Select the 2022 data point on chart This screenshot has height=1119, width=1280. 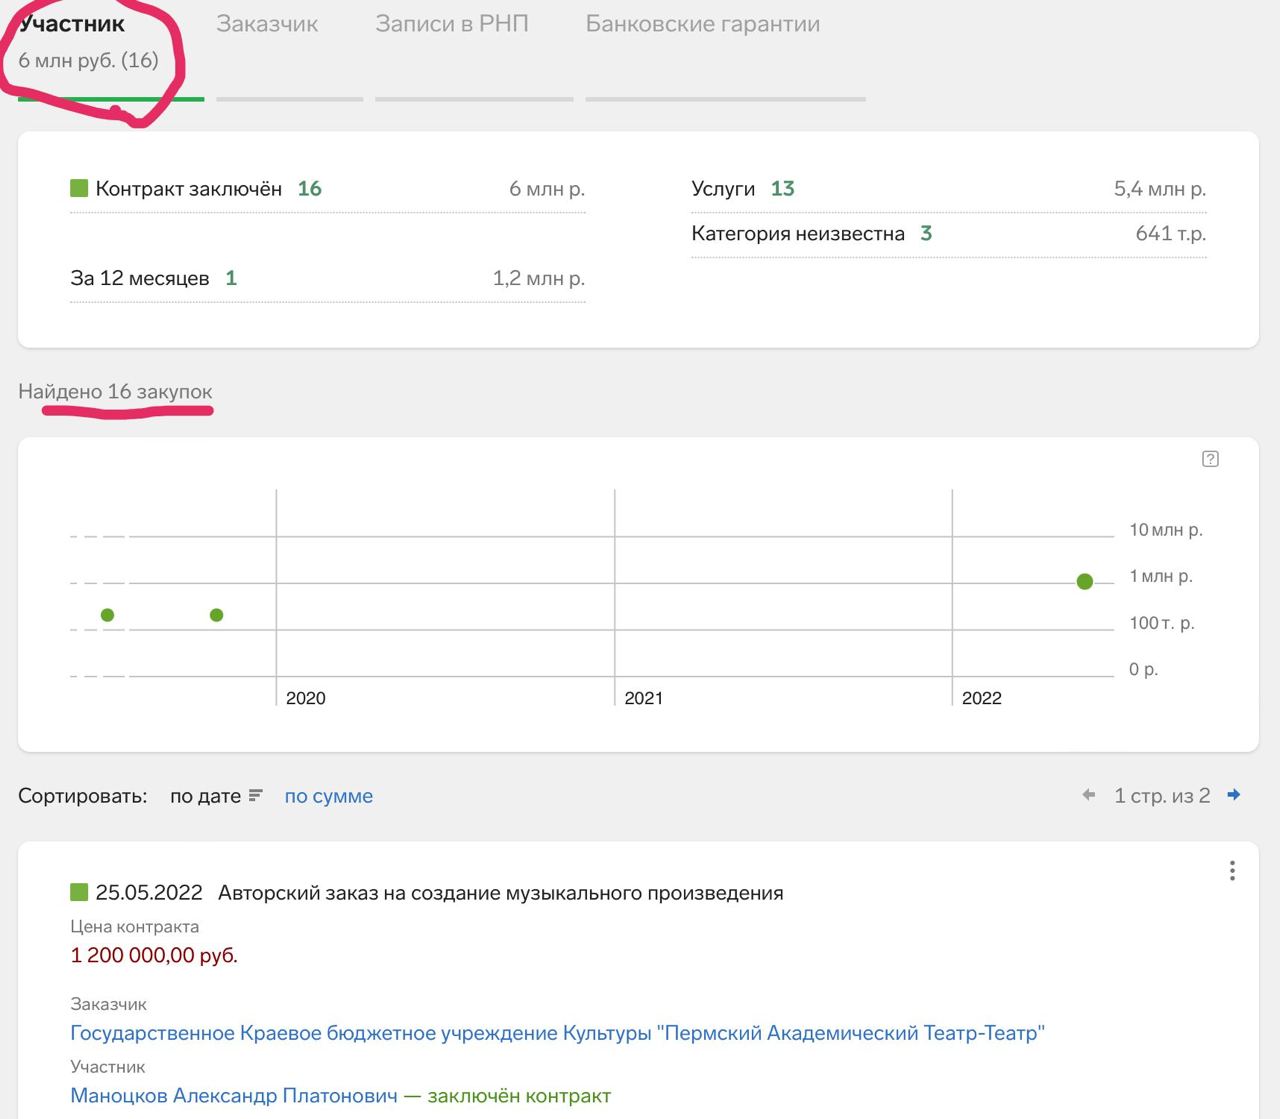tap(1085, 582)
